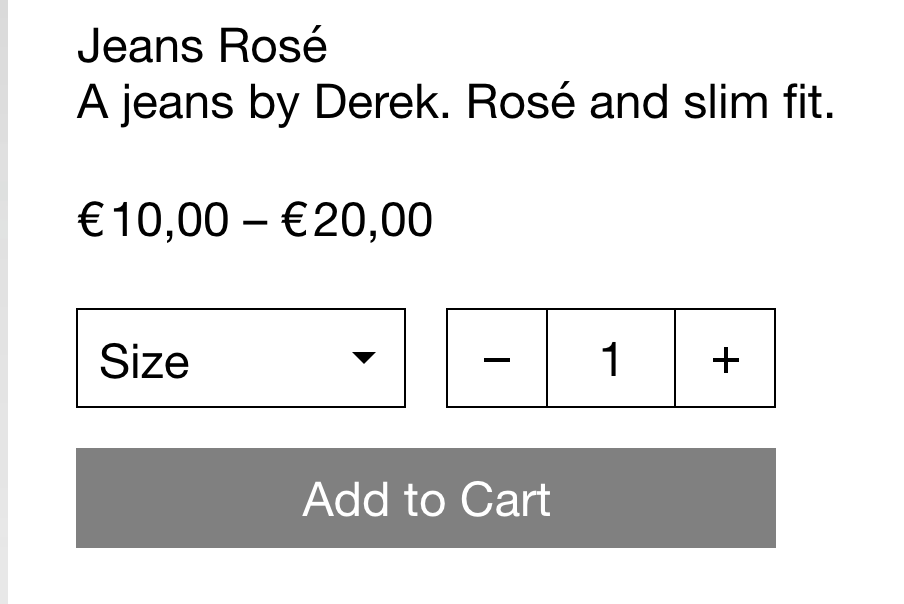Click the word 'Cart' on the gray button
Image resolution: width=904 pixels, height=604 pixels.
point(506,499)
